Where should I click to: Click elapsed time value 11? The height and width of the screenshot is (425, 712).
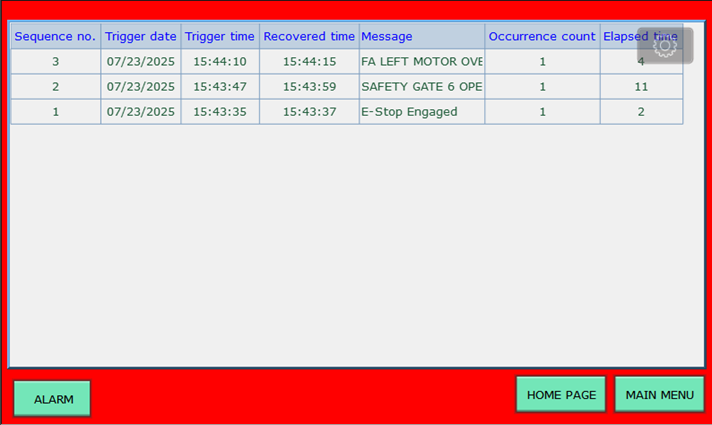641,87
